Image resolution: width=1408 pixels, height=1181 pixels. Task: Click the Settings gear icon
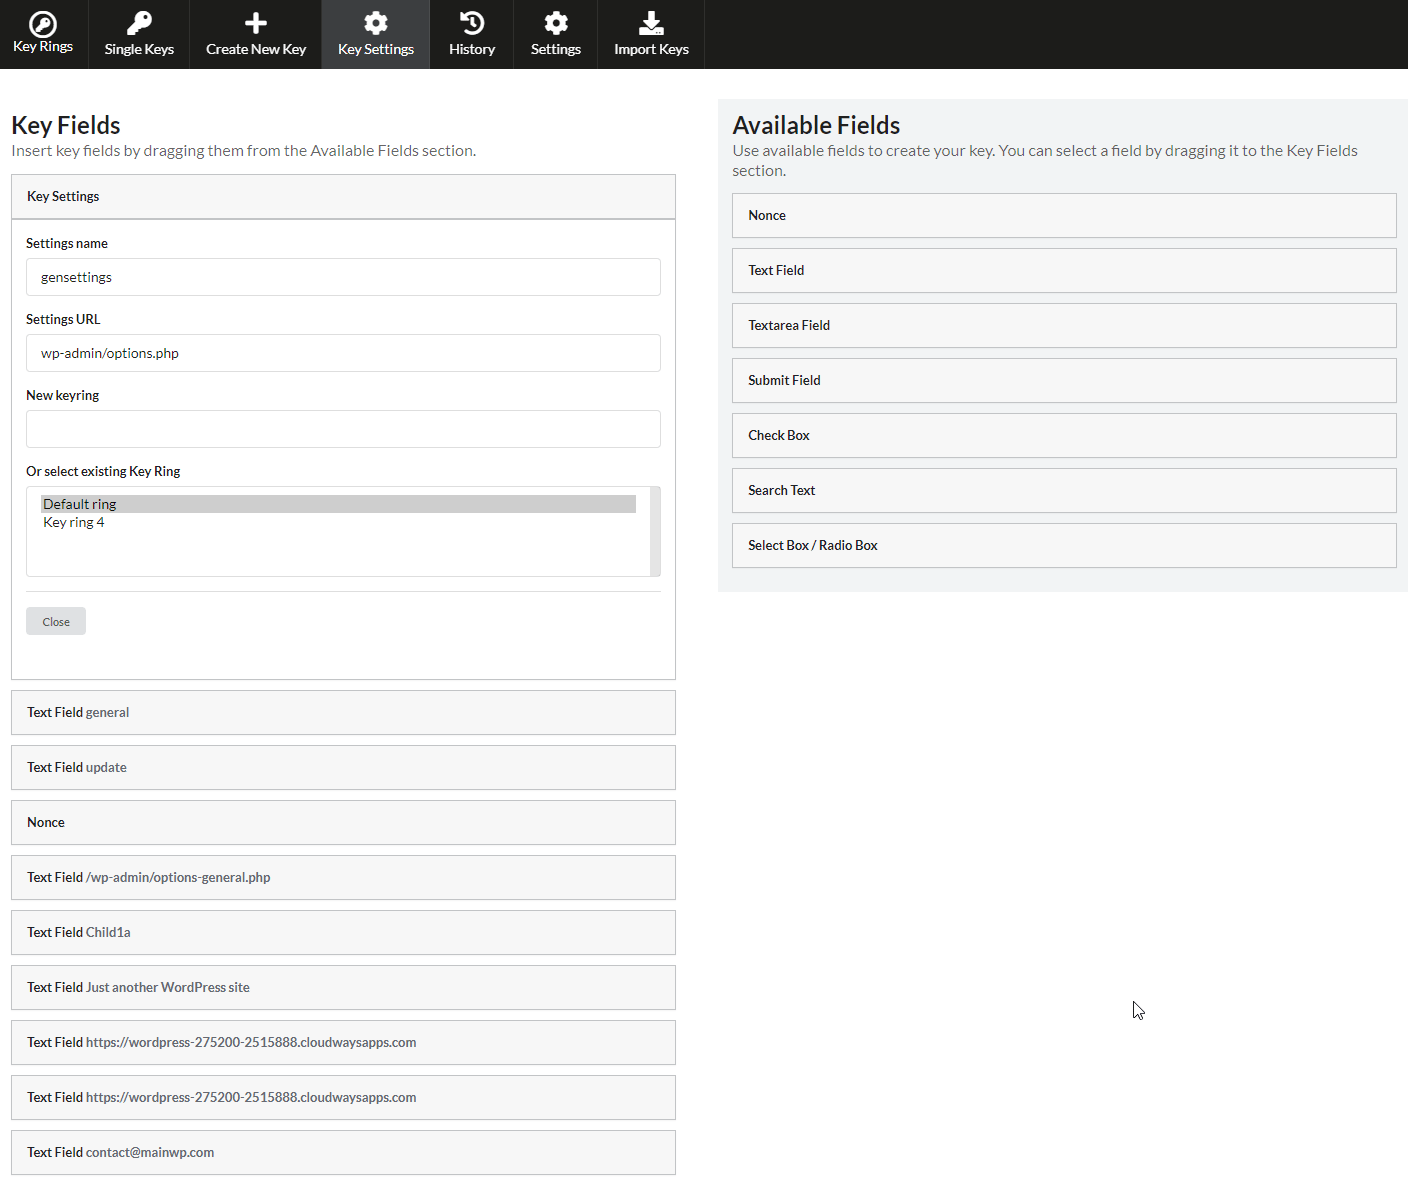(556, 23)
